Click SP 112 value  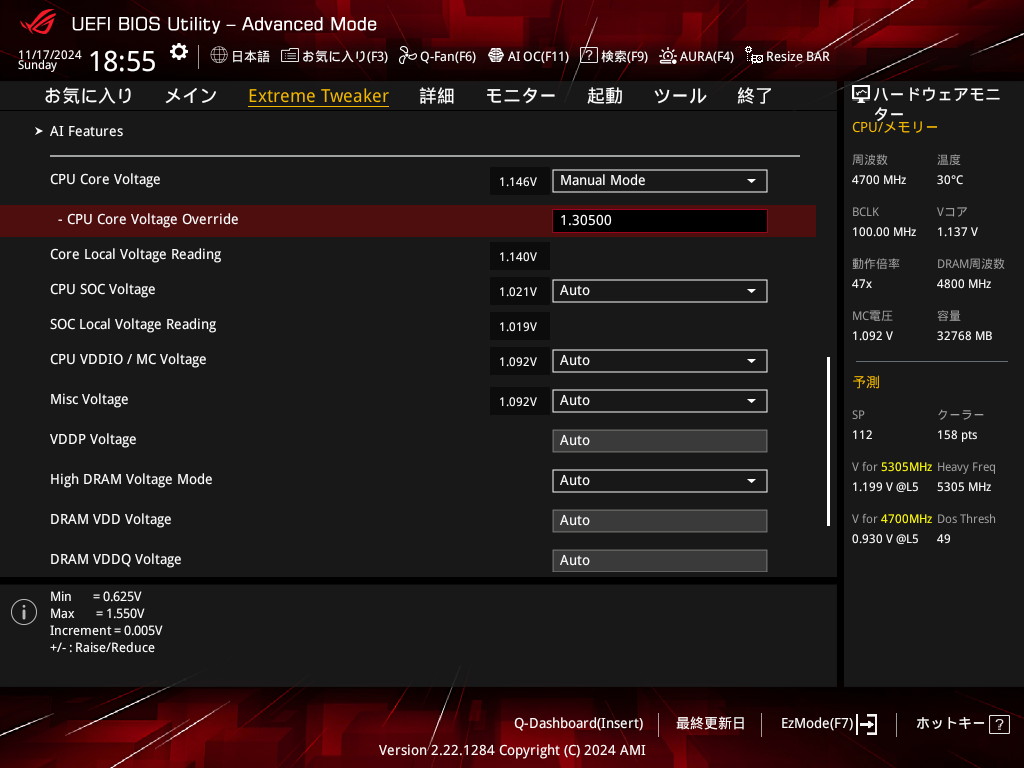click(x=862, y=435)
